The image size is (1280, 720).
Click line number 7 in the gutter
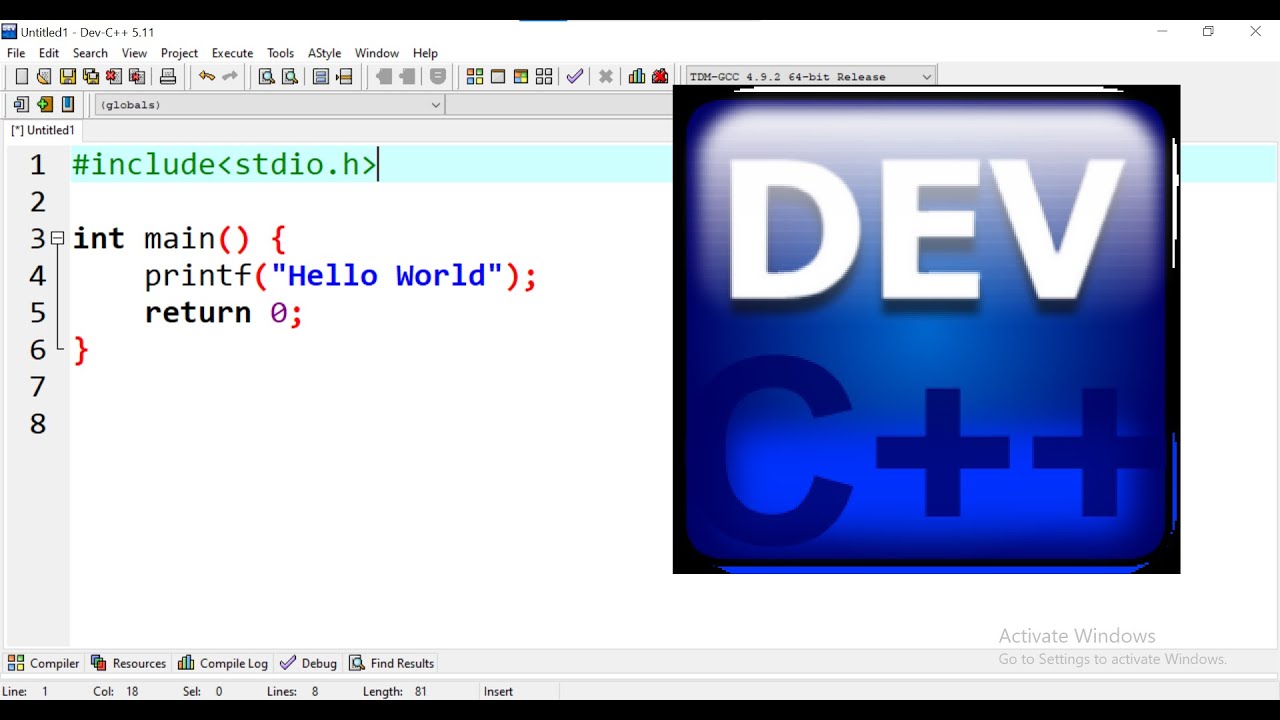point(38,387)
